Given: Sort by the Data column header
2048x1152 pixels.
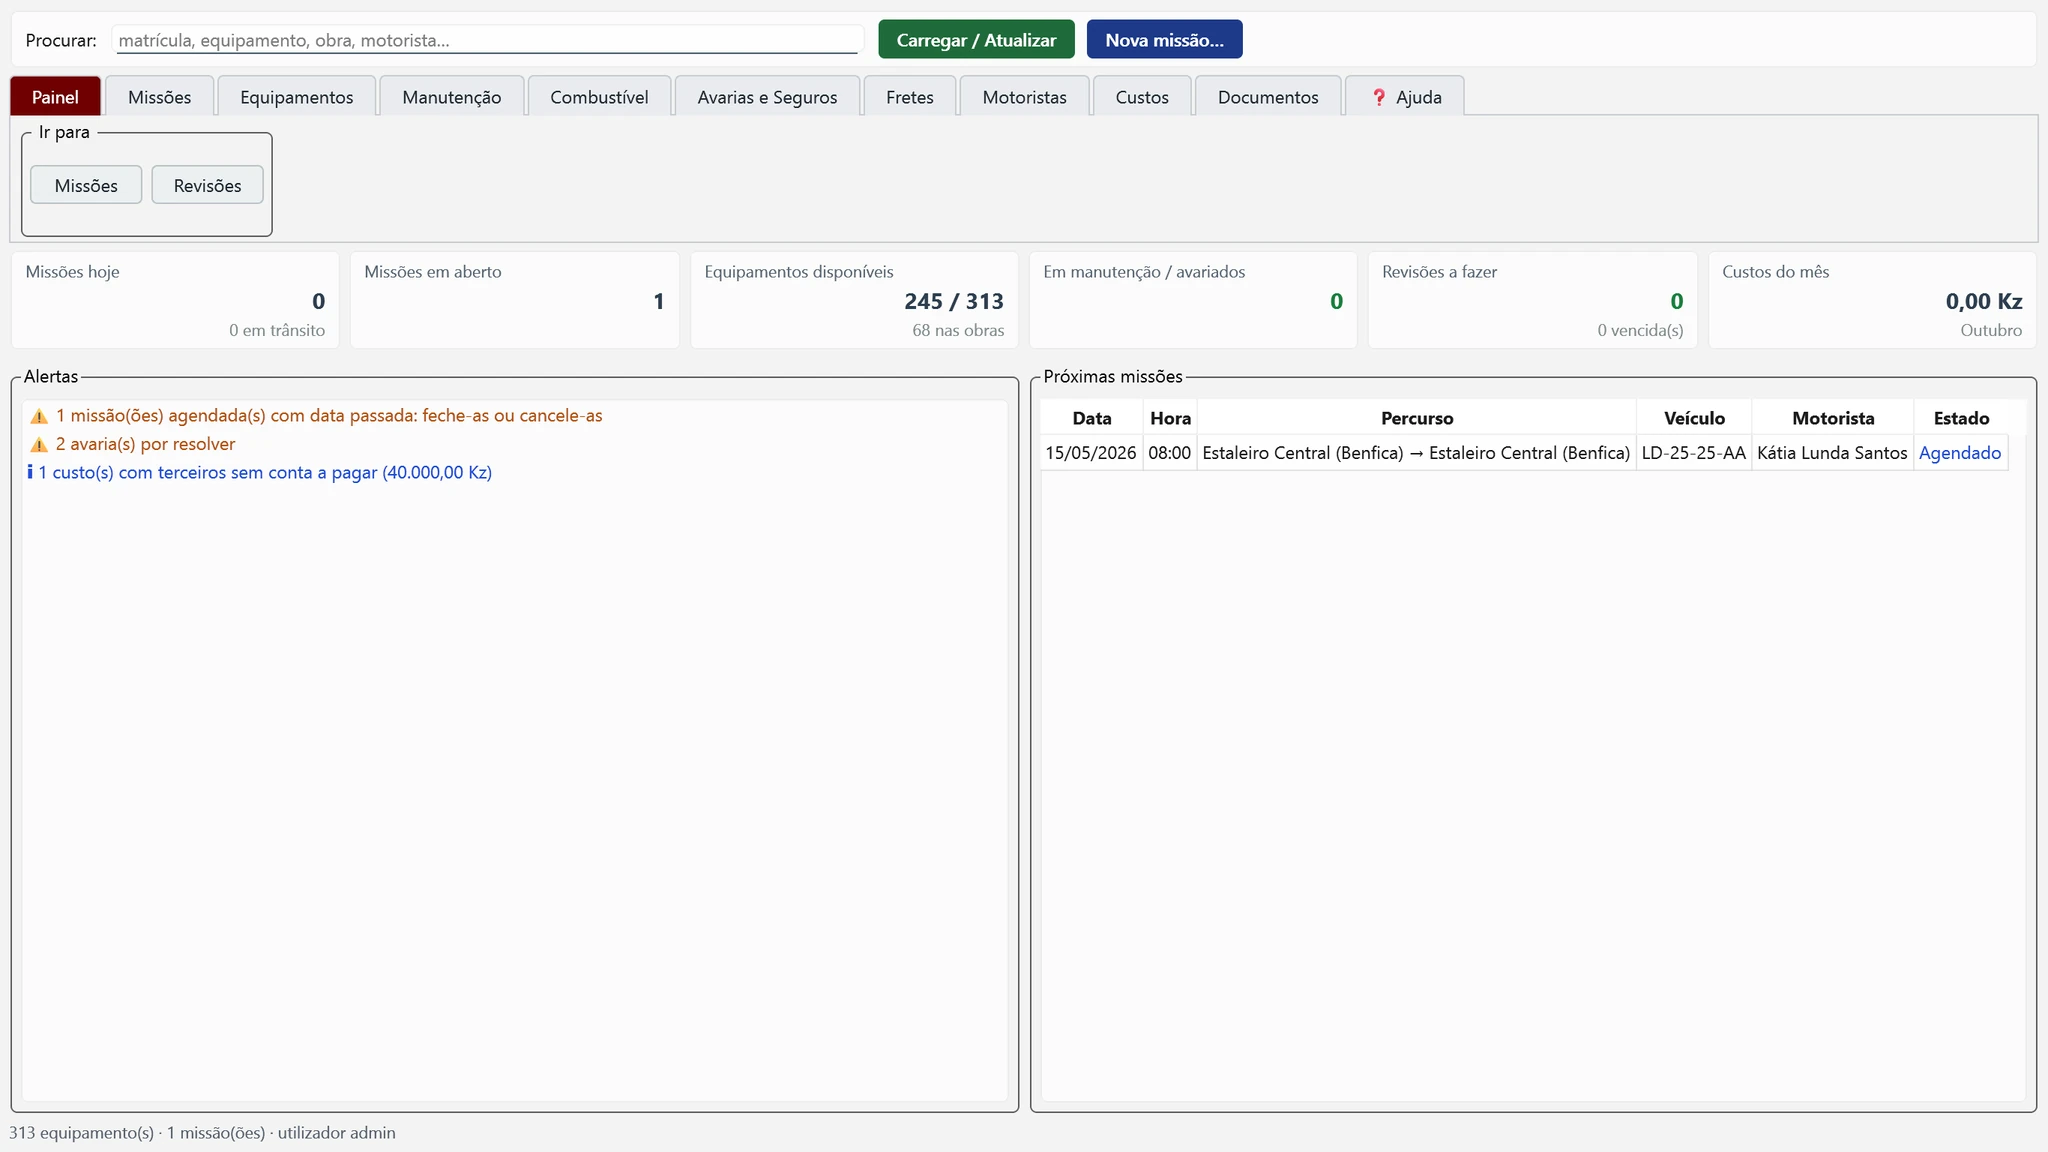Looking at the screenshot, I should 1091,418.
